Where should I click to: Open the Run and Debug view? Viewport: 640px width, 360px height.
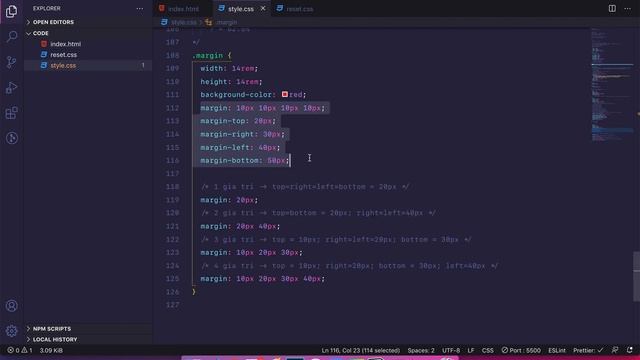pos(11,87)
